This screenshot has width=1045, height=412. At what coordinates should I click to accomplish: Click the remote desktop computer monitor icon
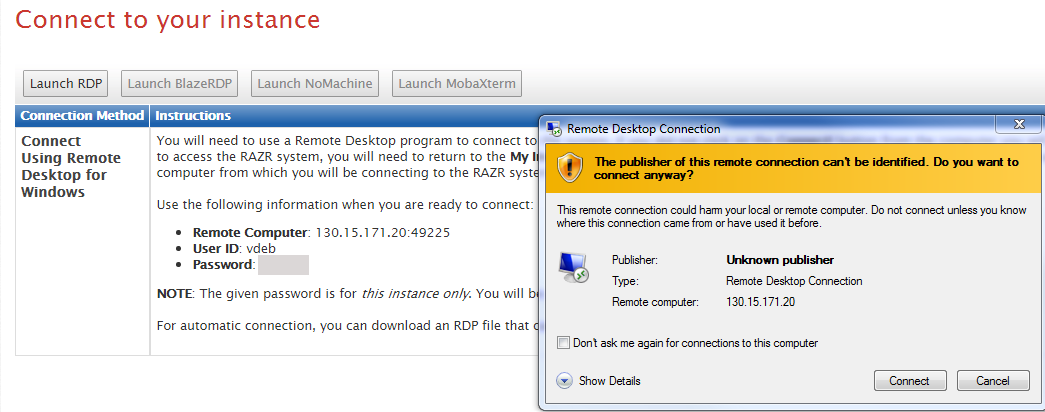click(x=573, y=269)
